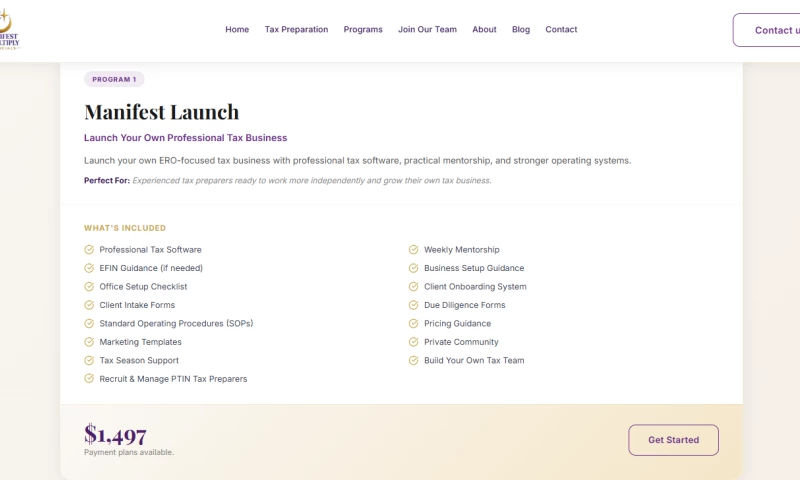Click the check icon beside EFIN Guidance
Screen dimensions: 800x480
pyautogui.click(x=89, y=268)
